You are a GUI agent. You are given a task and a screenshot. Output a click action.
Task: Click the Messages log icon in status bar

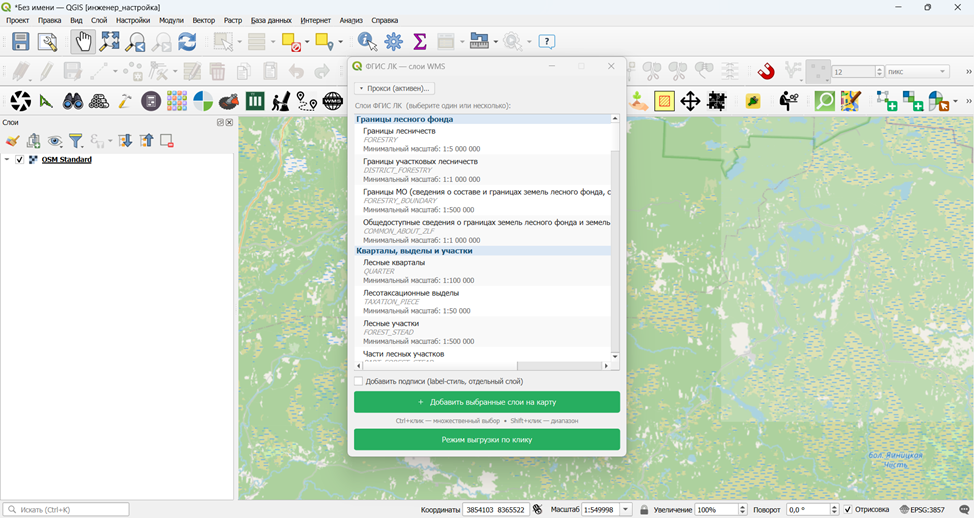(x=964, y=509)
